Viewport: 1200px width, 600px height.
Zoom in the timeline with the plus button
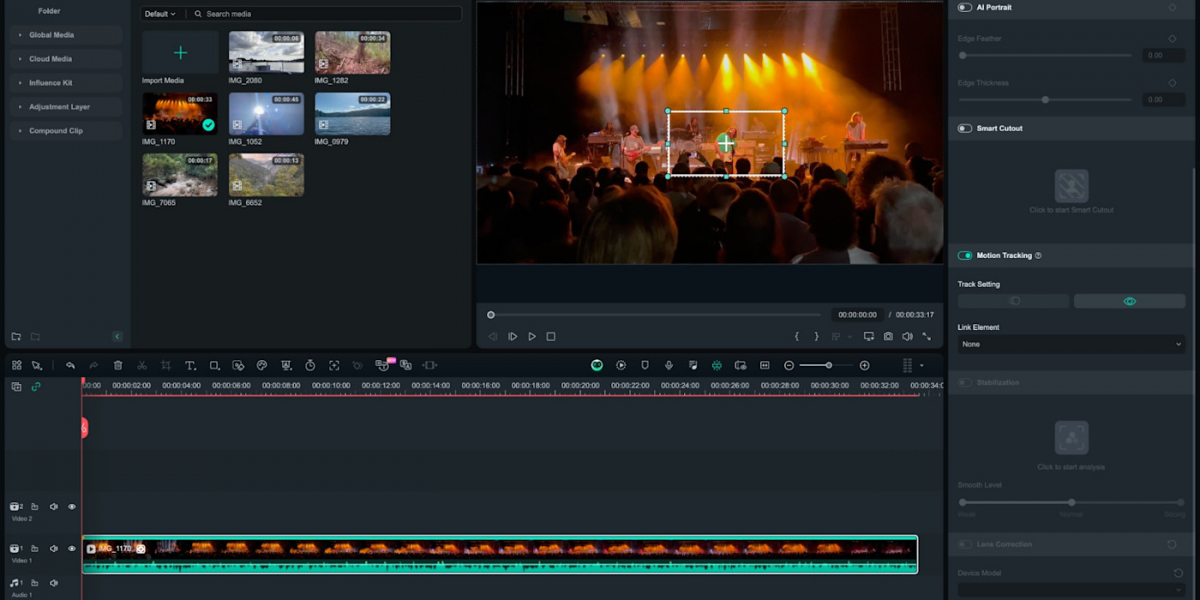(x=865, y=366)
